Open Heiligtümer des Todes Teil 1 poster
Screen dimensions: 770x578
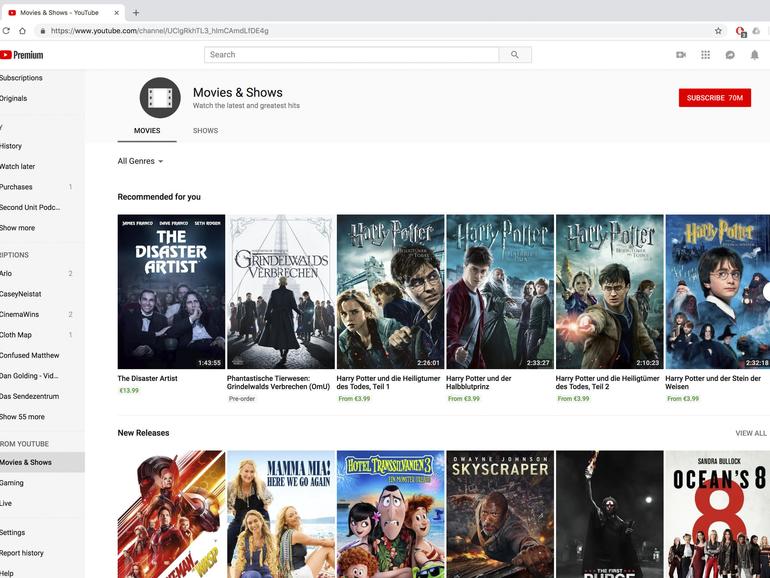pyautogui.click(x=390, y=292)
